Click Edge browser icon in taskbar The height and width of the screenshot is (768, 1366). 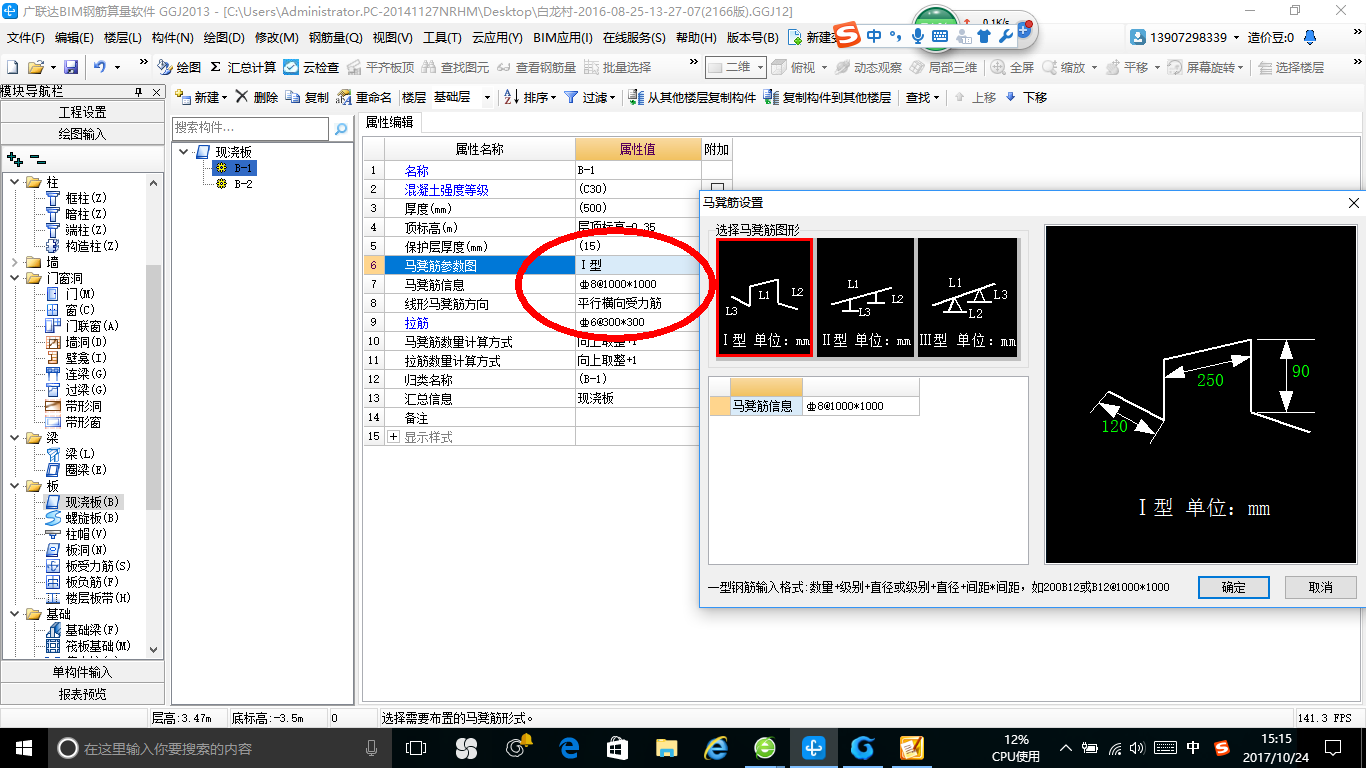click(570, 747)
